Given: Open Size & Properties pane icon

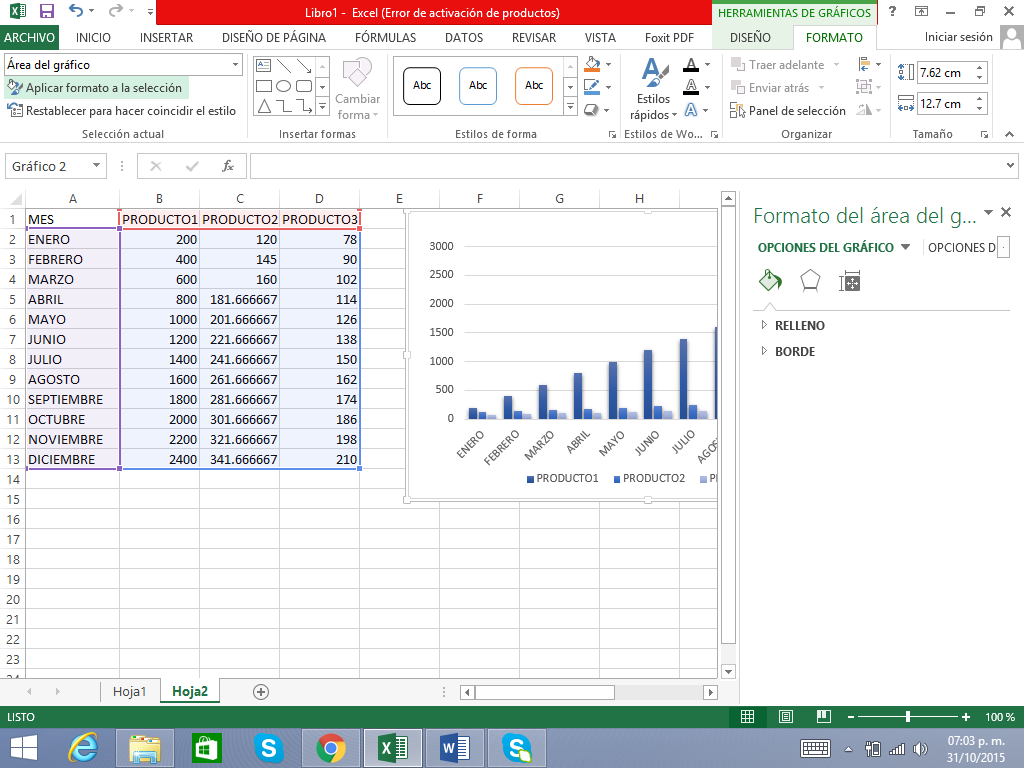Looking at the screenshot, I should pyautogui.click(x=850, y=281).
